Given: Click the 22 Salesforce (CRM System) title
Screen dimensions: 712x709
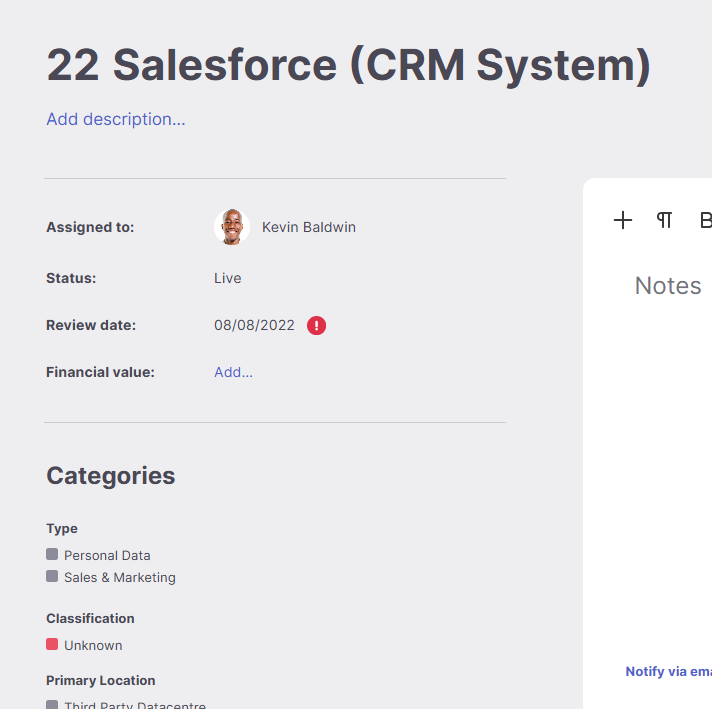Looking at the screenshot, I should (x=349, y=65).
